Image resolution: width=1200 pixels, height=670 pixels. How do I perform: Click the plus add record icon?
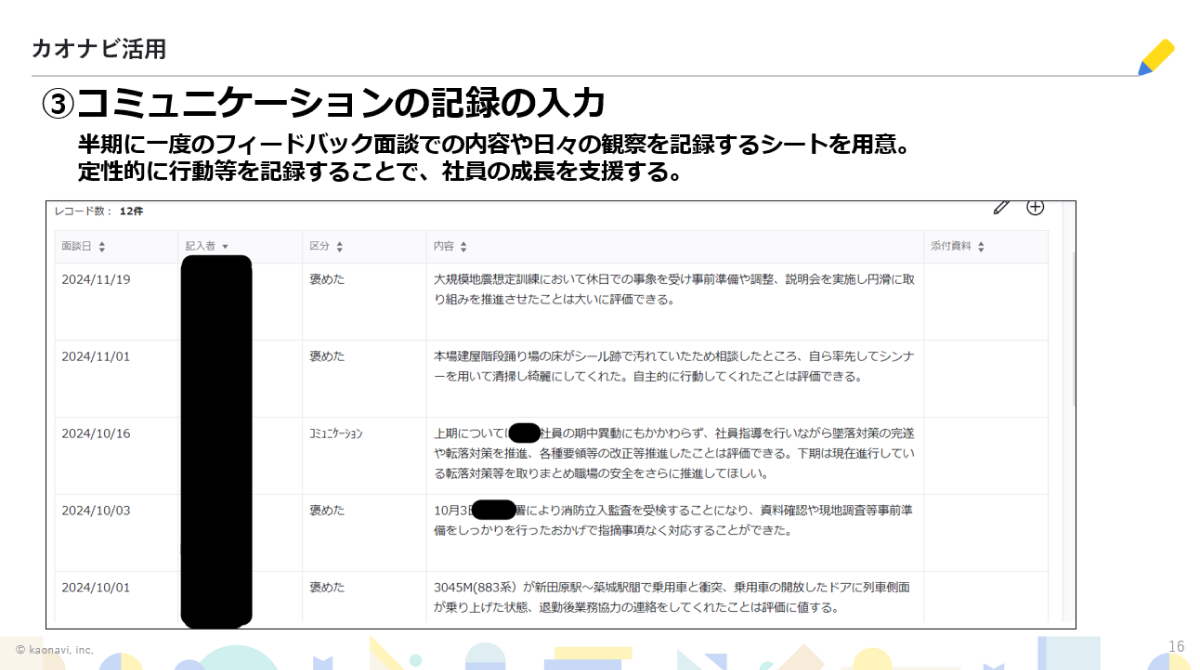pos(1035,207)
